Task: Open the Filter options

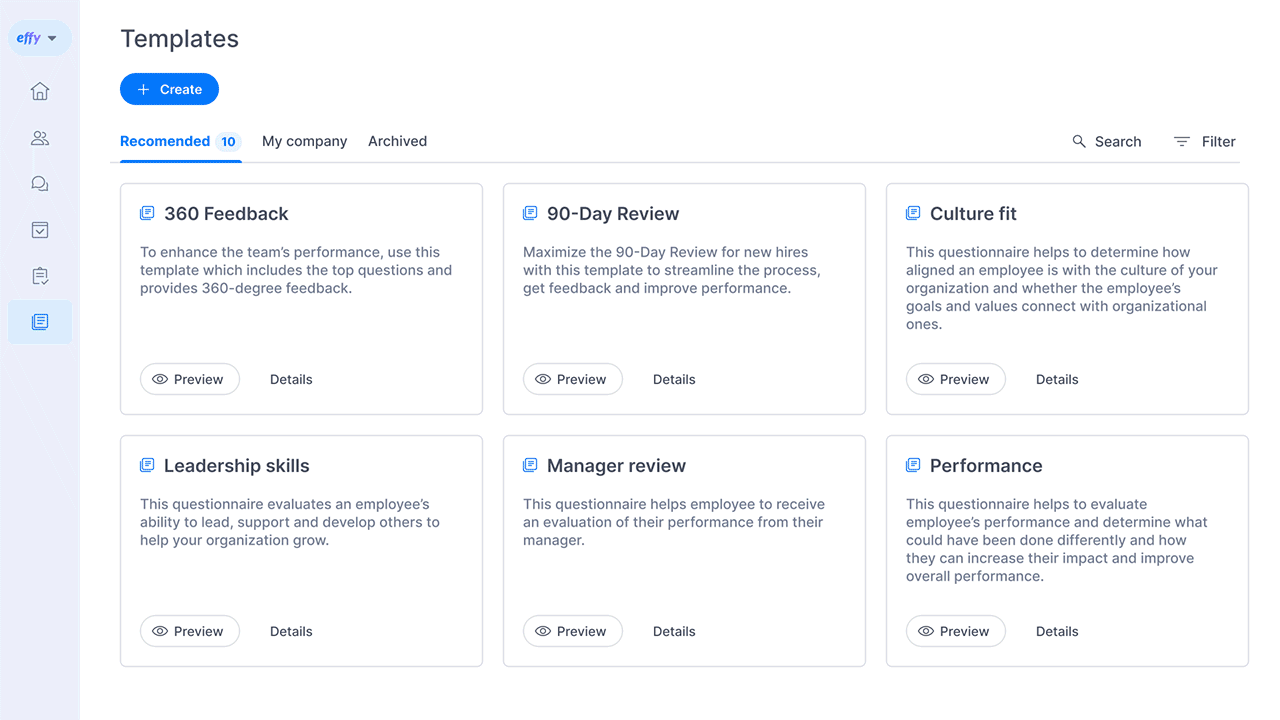Action: point(1204,142)
